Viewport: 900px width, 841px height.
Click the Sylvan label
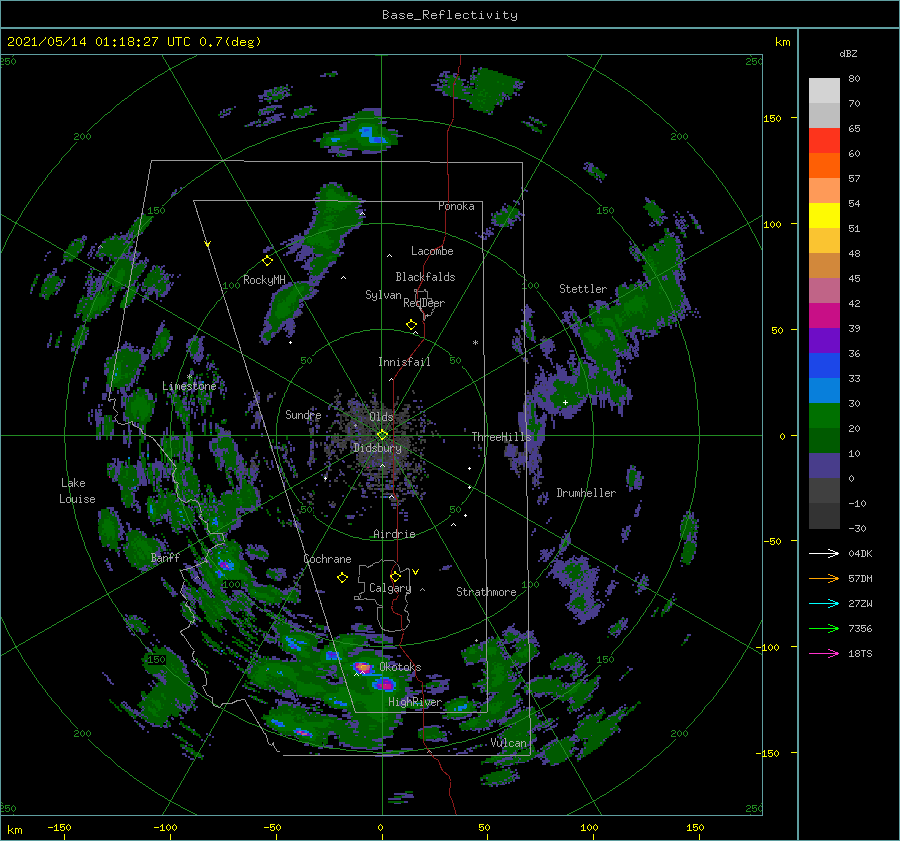383,295
